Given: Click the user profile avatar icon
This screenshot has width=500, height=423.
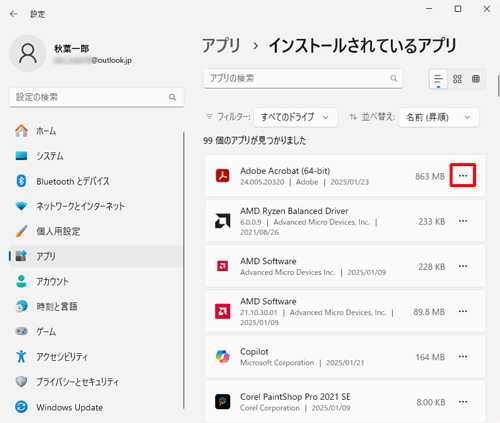Looking at the screenshot, I should pos(28,53).
